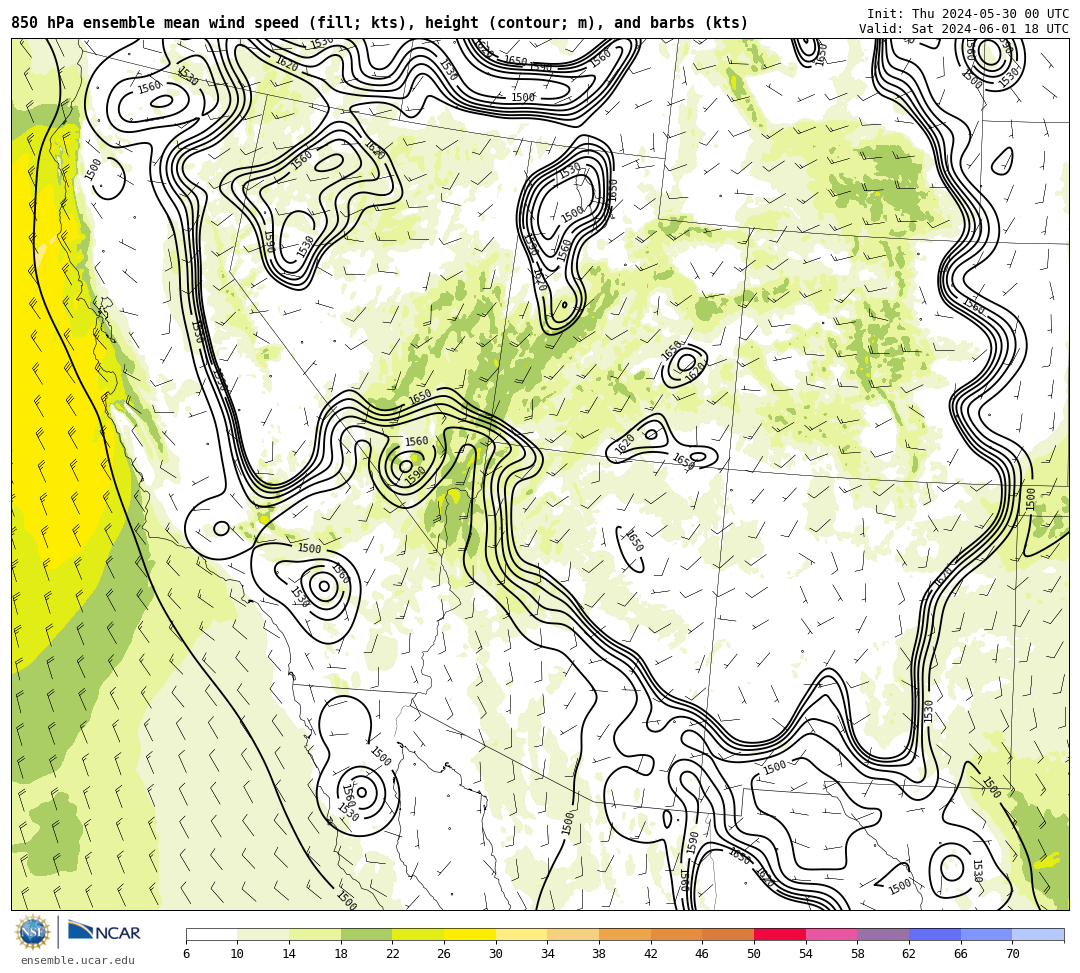
Task: Click the colorbar tick label '70'
Action: click(x=1012, y=954)
